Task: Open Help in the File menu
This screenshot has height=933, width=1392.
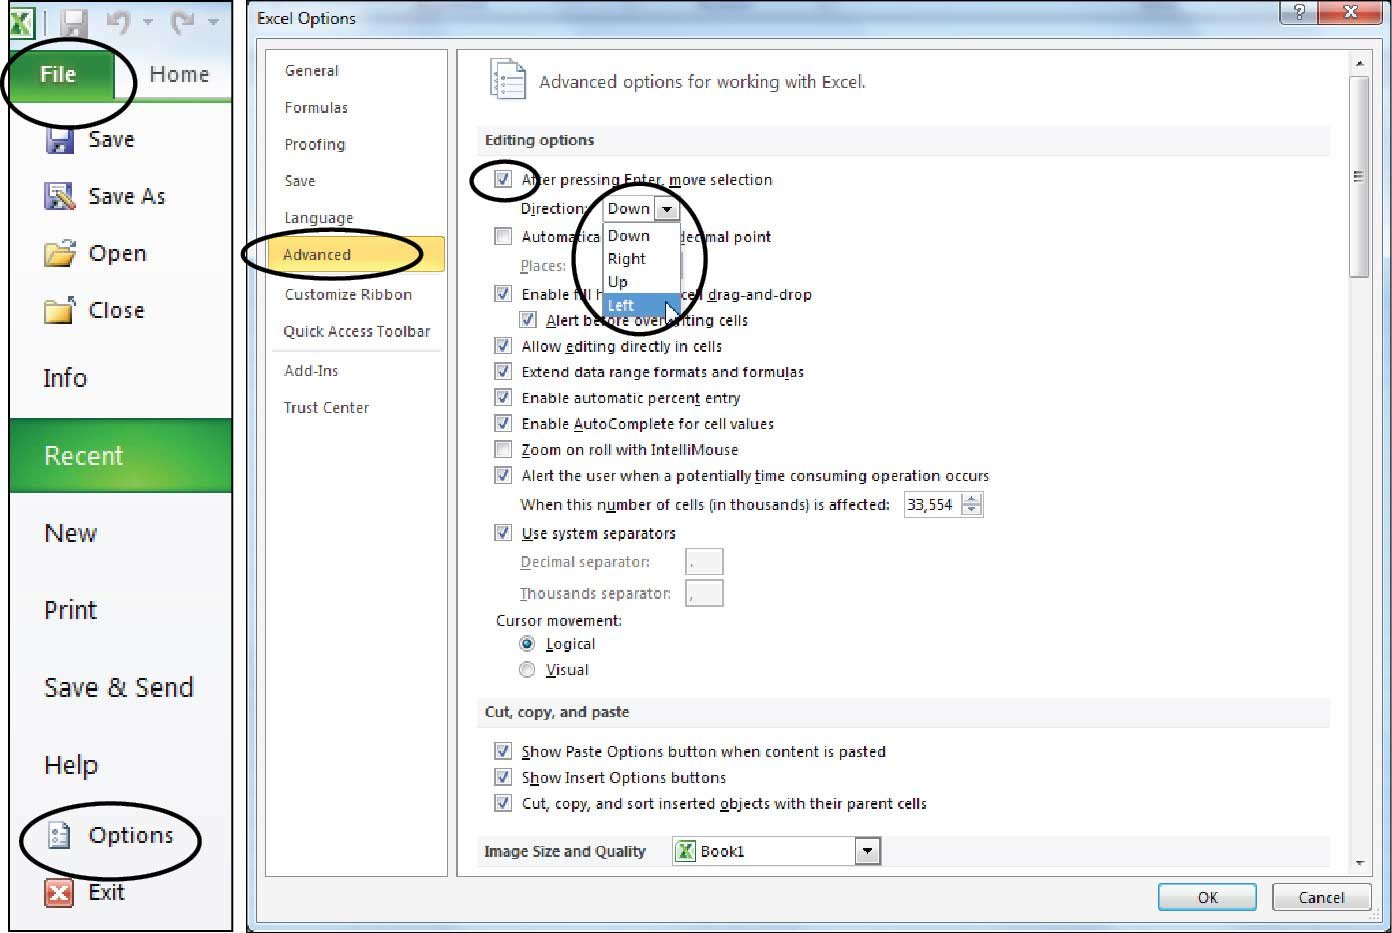Action: [71, 765]
